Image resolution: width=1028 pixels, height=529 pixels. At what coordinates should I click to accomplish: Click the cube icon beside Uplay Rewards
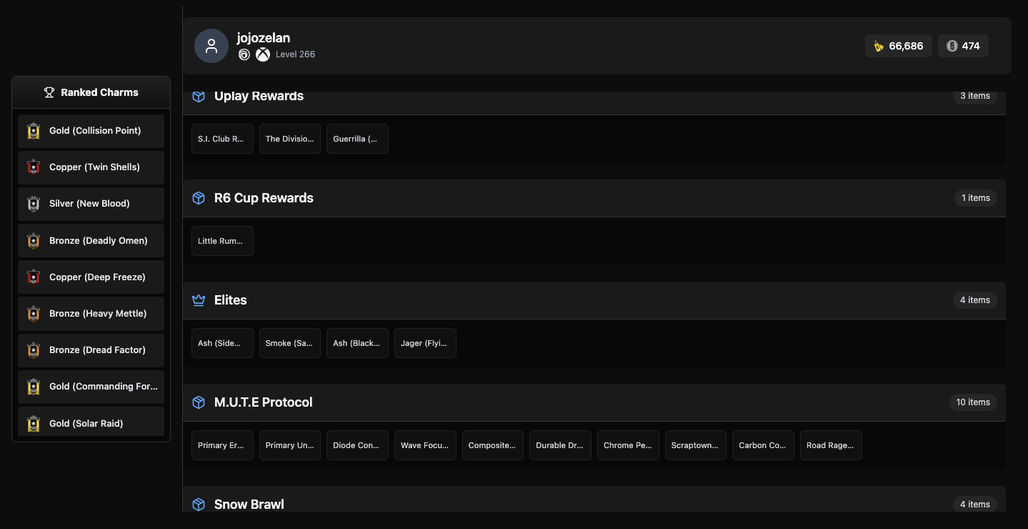(199, 96)
